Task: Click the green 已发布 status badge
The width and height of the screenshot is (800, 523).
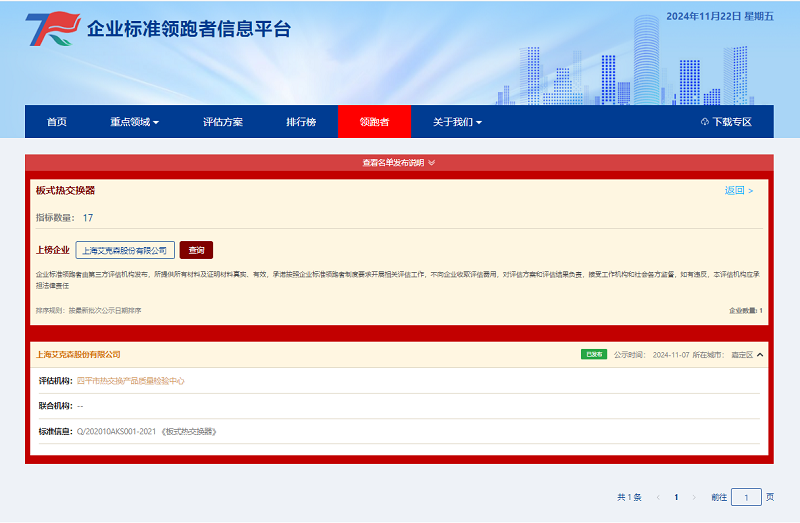Action: click(594, 355)
